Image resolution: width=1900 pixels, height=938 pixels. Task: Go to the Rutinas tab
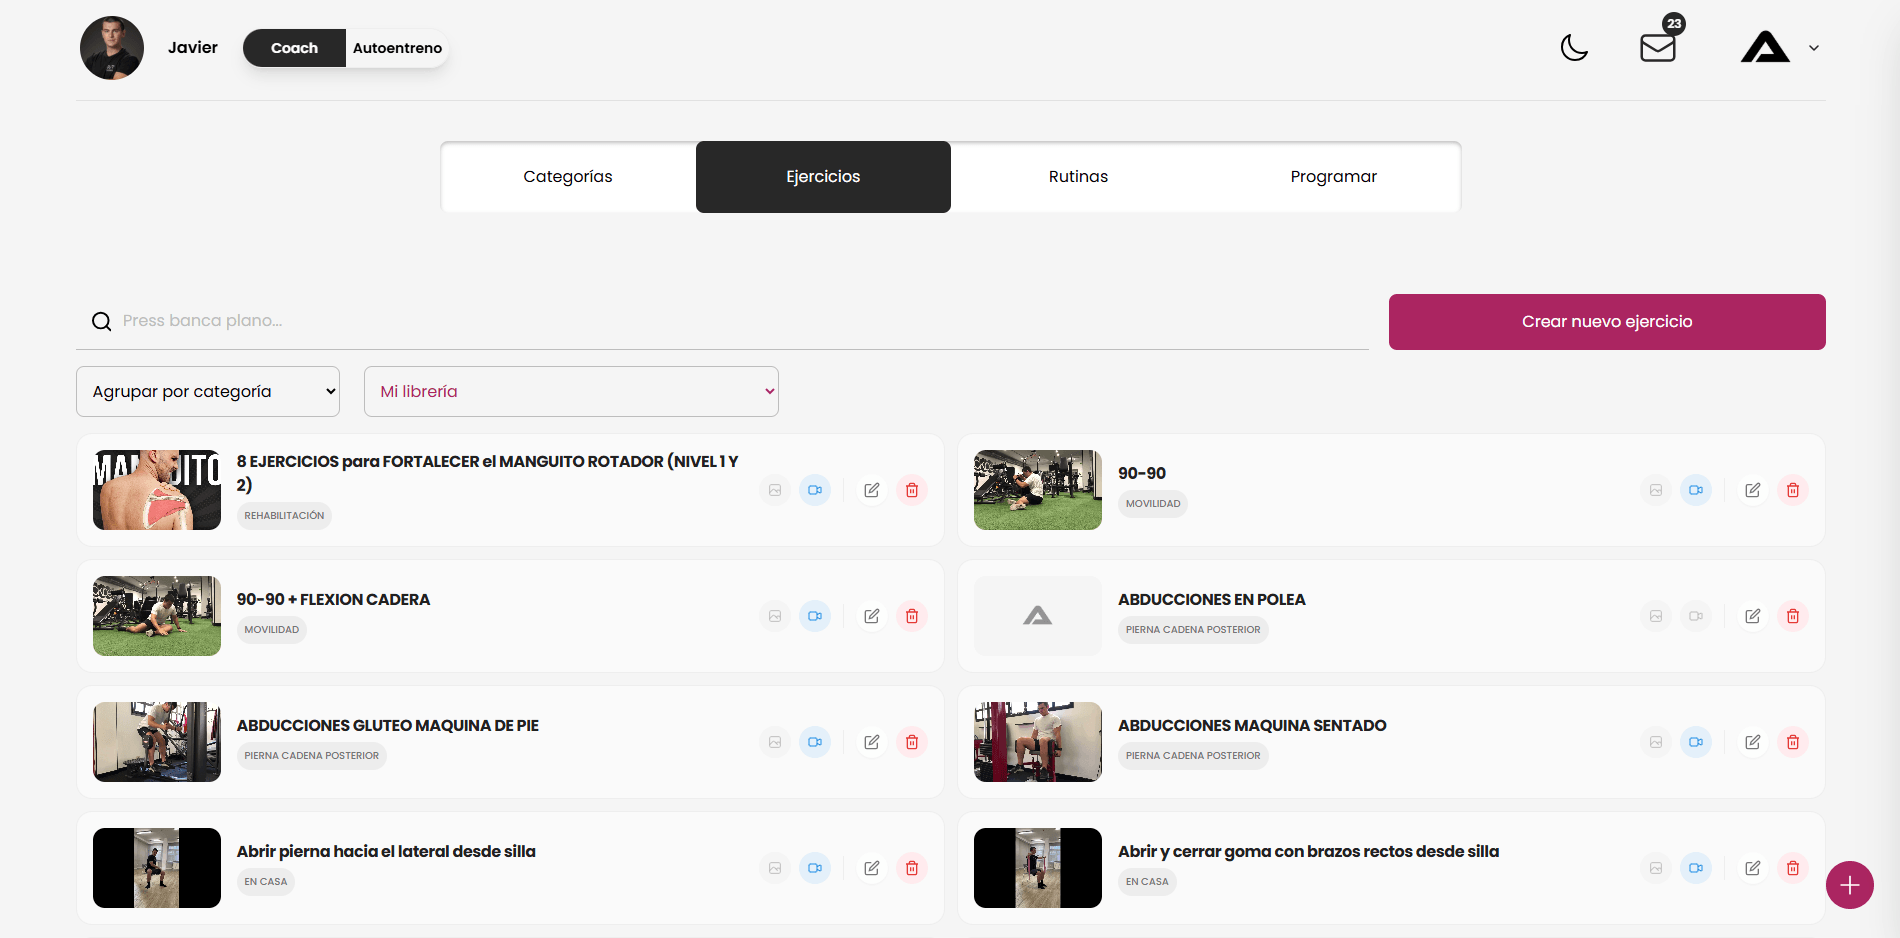point(1078,177)
